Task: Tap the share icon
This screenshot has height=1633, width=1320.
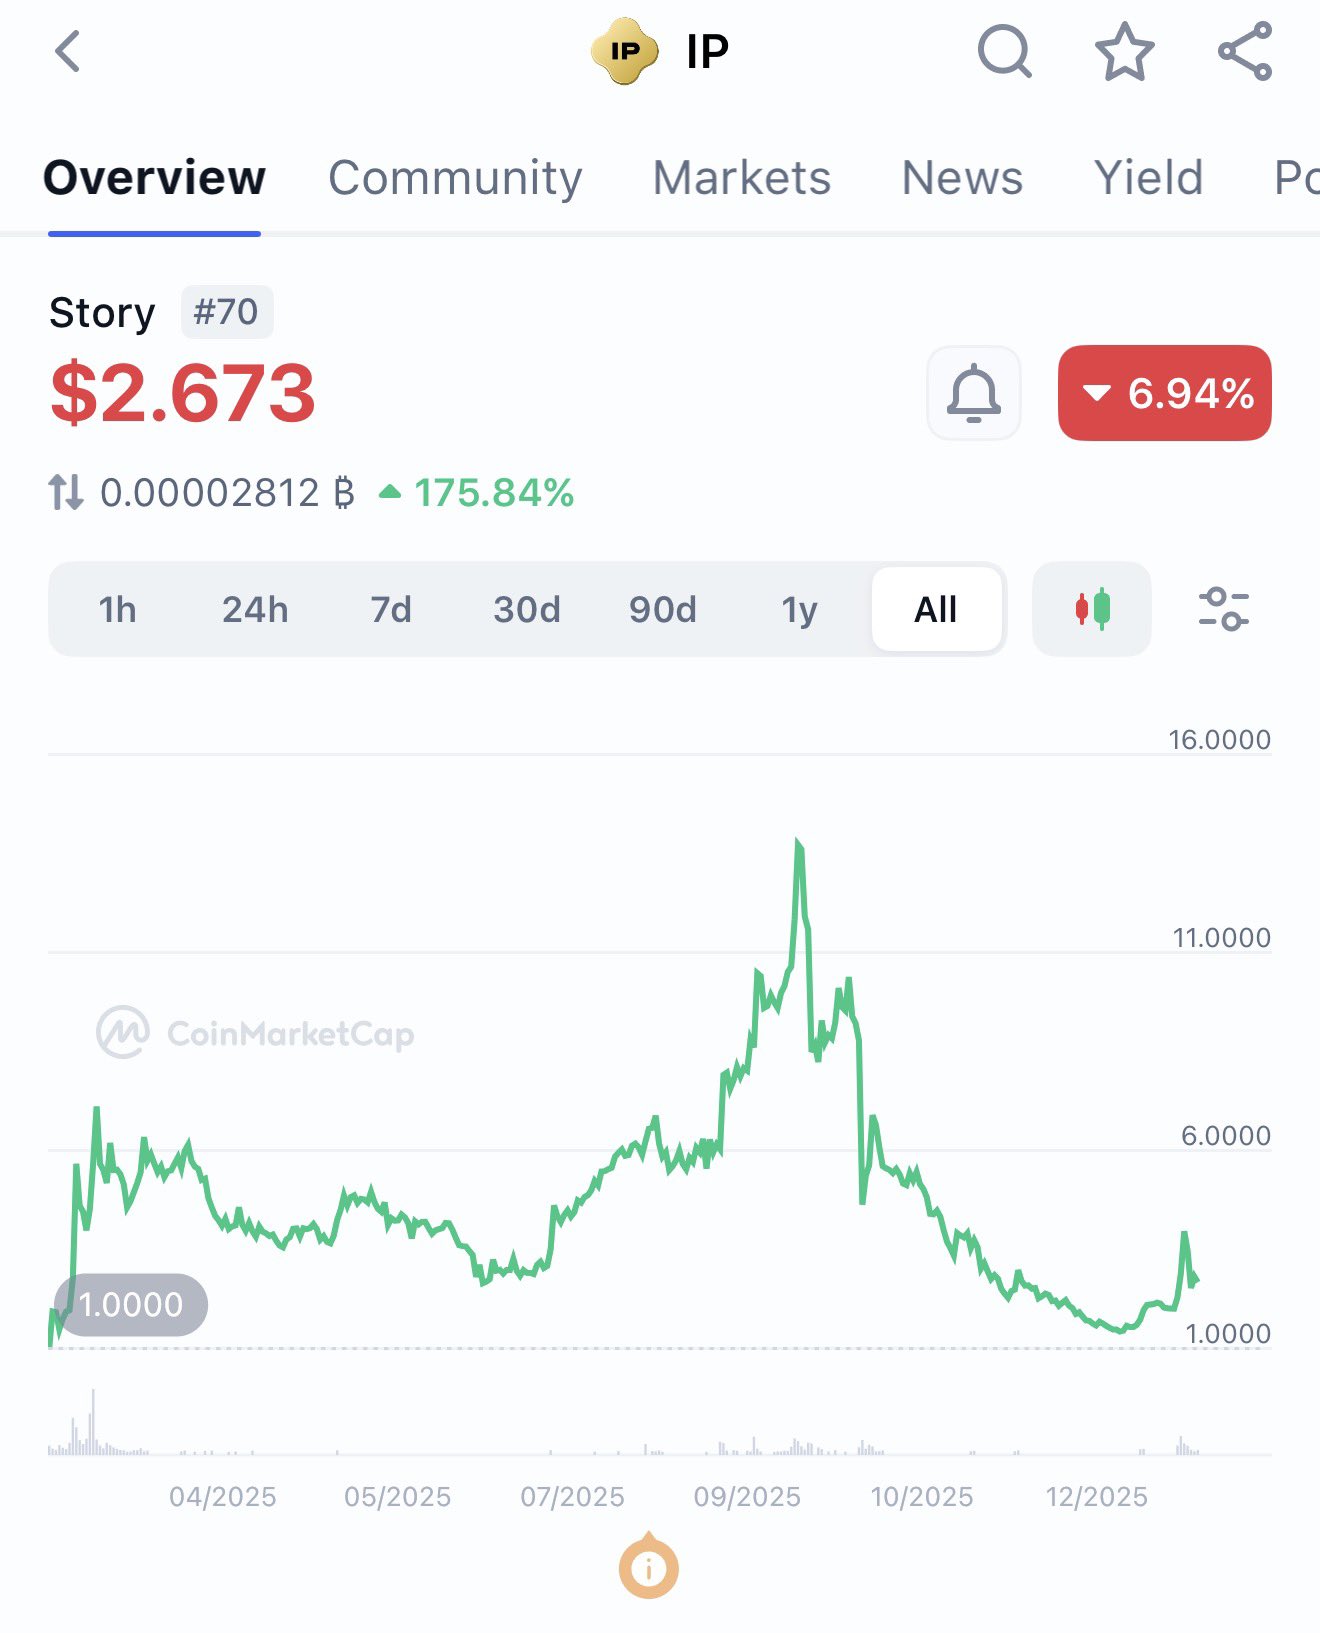Action: tap(1245, 51)
